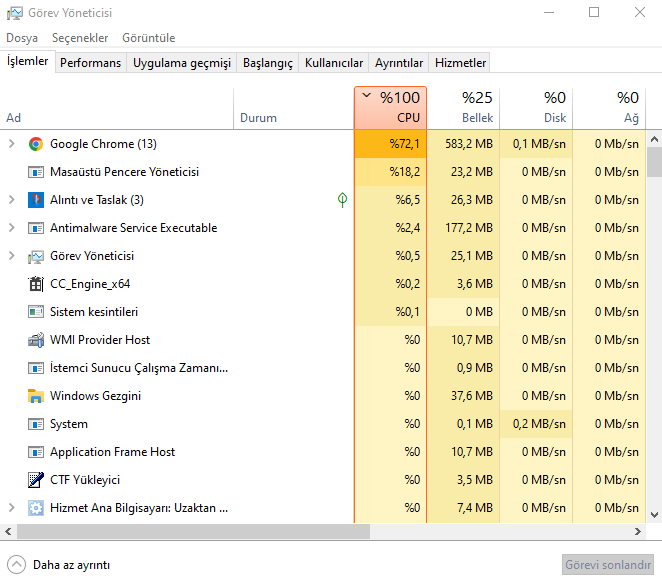Screen dimensions: 662x586
Task: Click the CC_Engine_x64 process icon
Action: pyautogui.click(x=36, y=284)
